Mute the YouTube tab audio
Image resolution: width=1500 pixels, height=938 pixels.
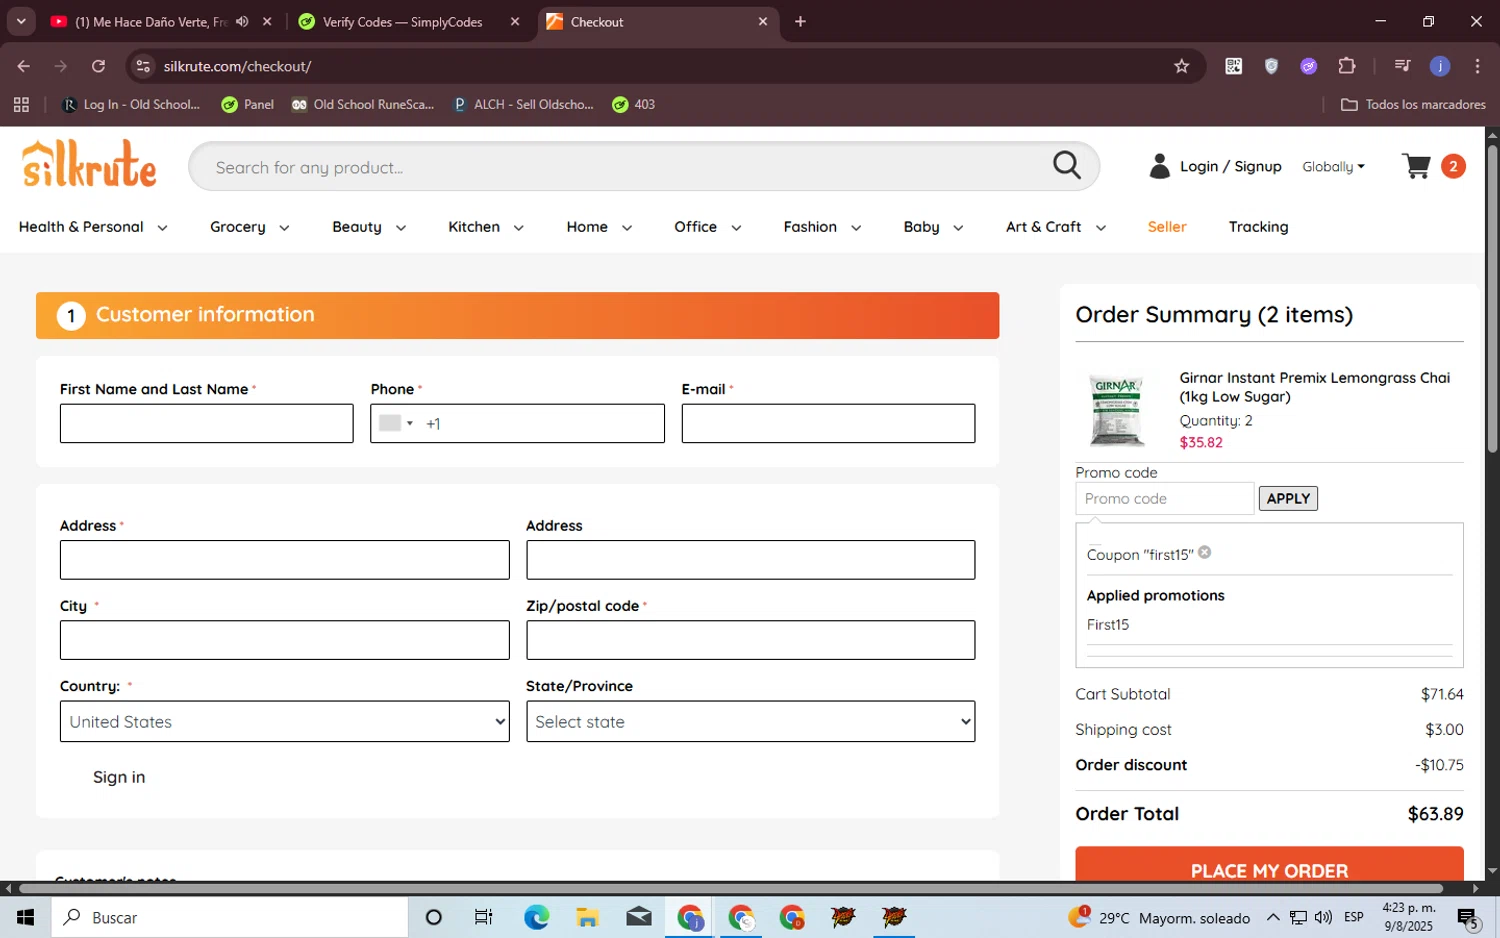pyautogui.click(x=242, y=21)
